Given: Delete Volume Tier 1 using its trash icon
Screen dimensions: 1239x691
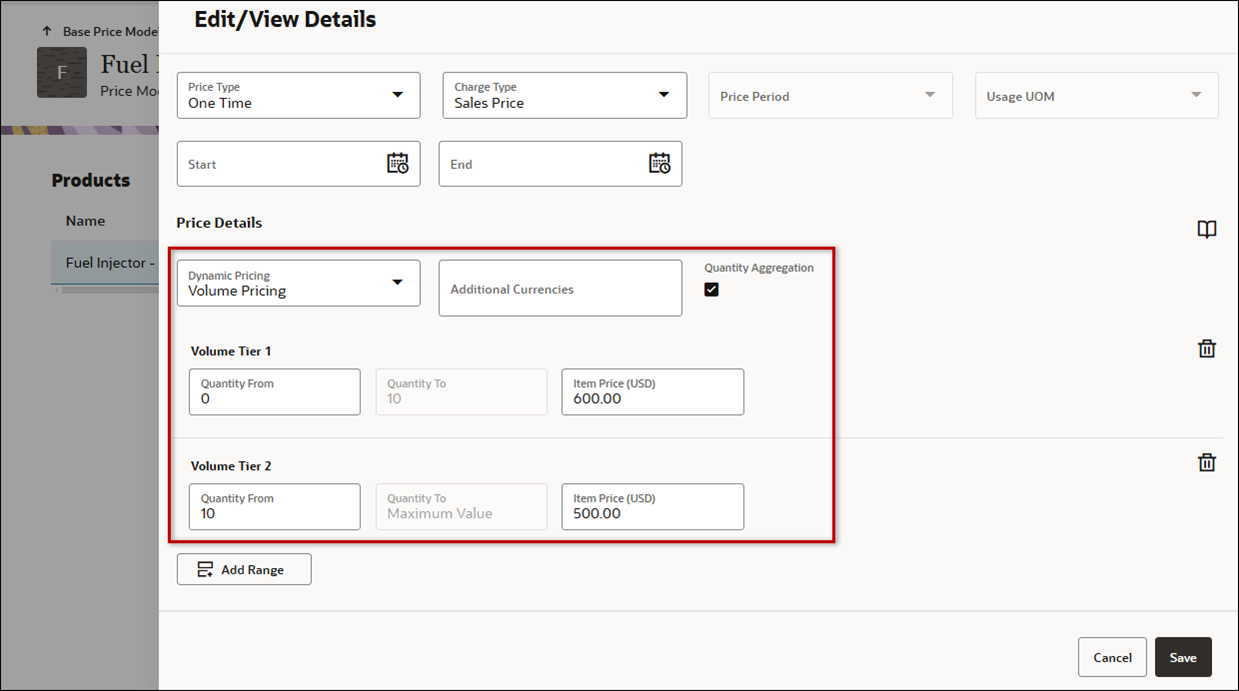Looking at the screenshot, I should [x=1207, y=348].
